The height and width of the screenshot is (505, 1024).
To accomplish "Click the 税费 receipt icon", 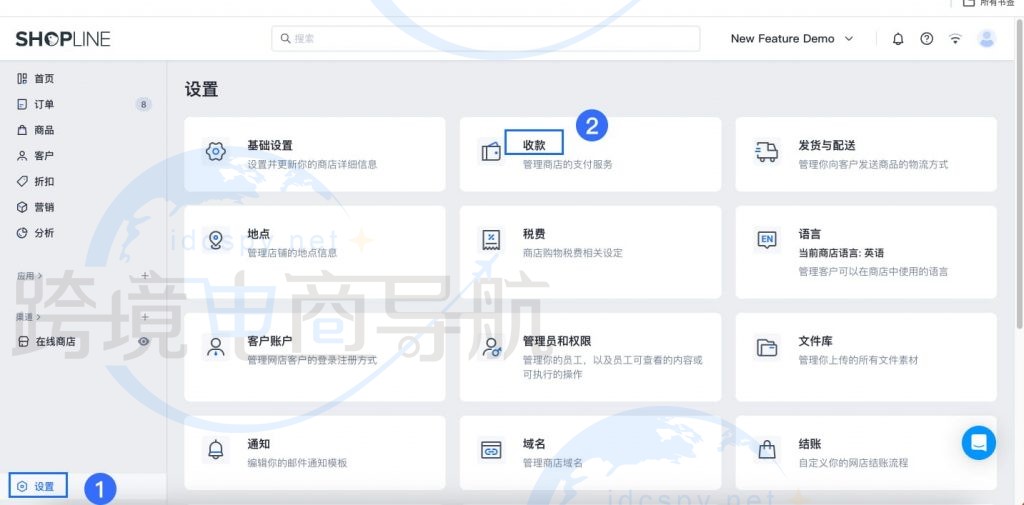I will [491, 240].
